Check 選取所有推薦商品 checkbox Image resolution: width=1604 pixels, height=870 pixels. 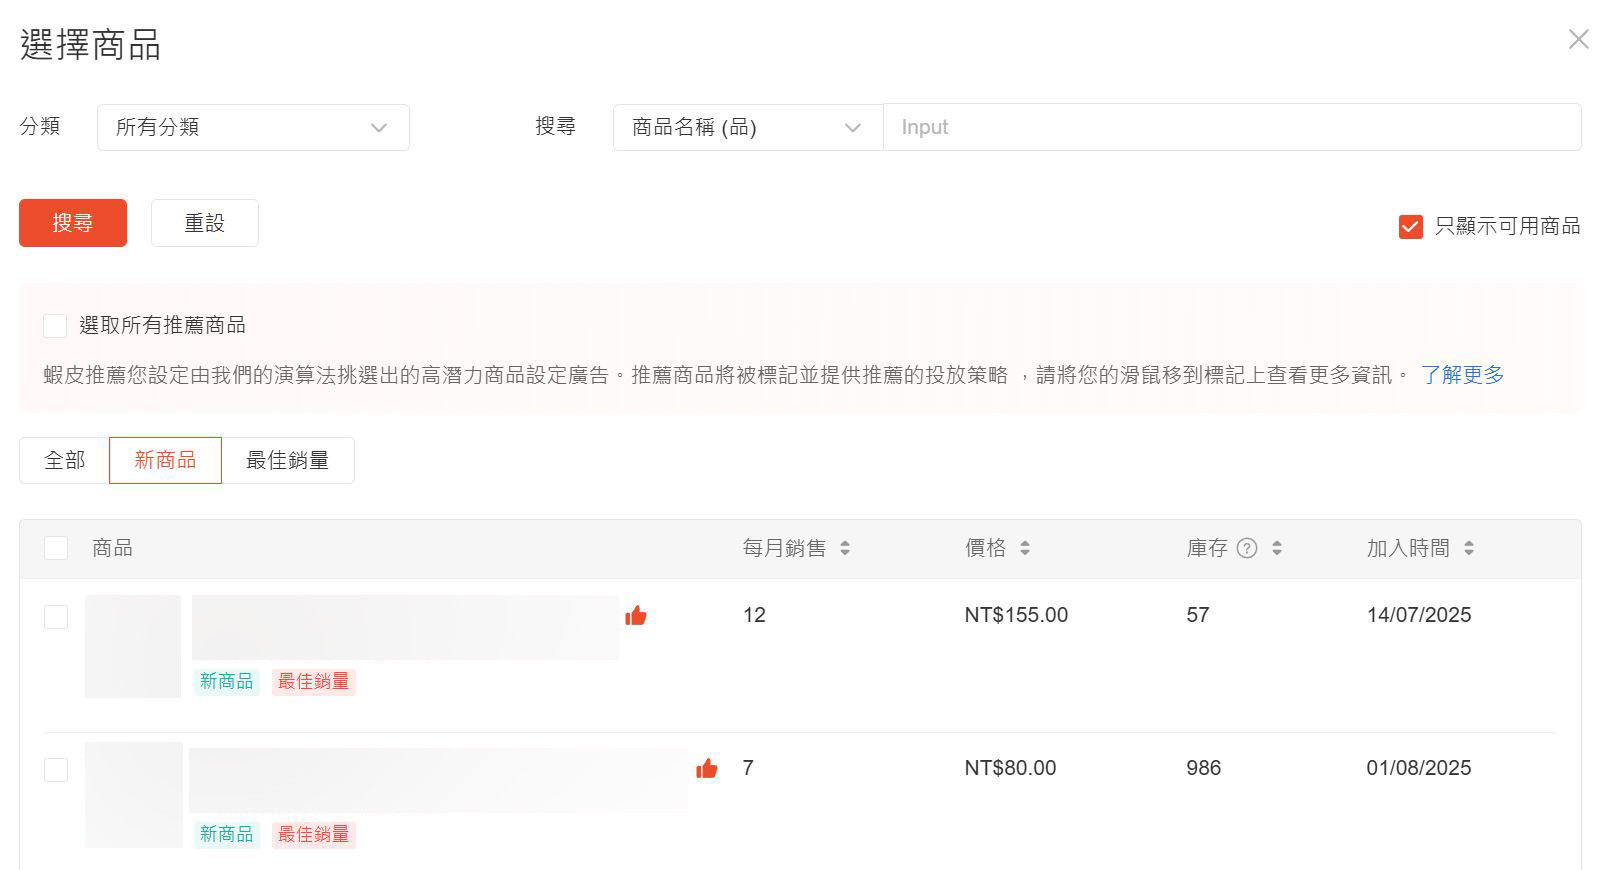tap(55, 326)
